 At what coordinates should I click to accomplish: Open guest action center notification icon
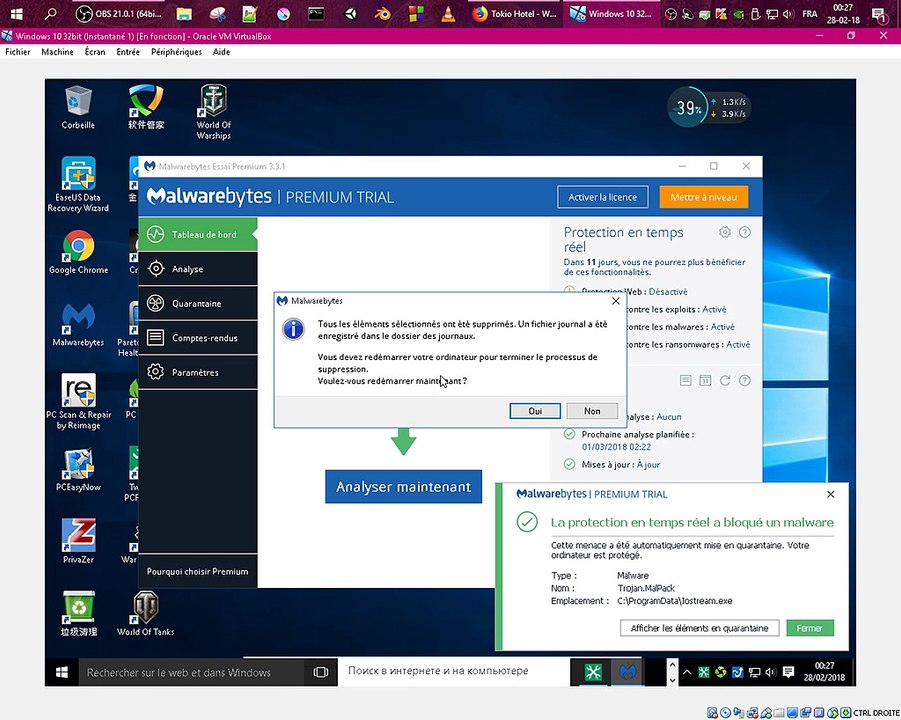pos(788,672)
